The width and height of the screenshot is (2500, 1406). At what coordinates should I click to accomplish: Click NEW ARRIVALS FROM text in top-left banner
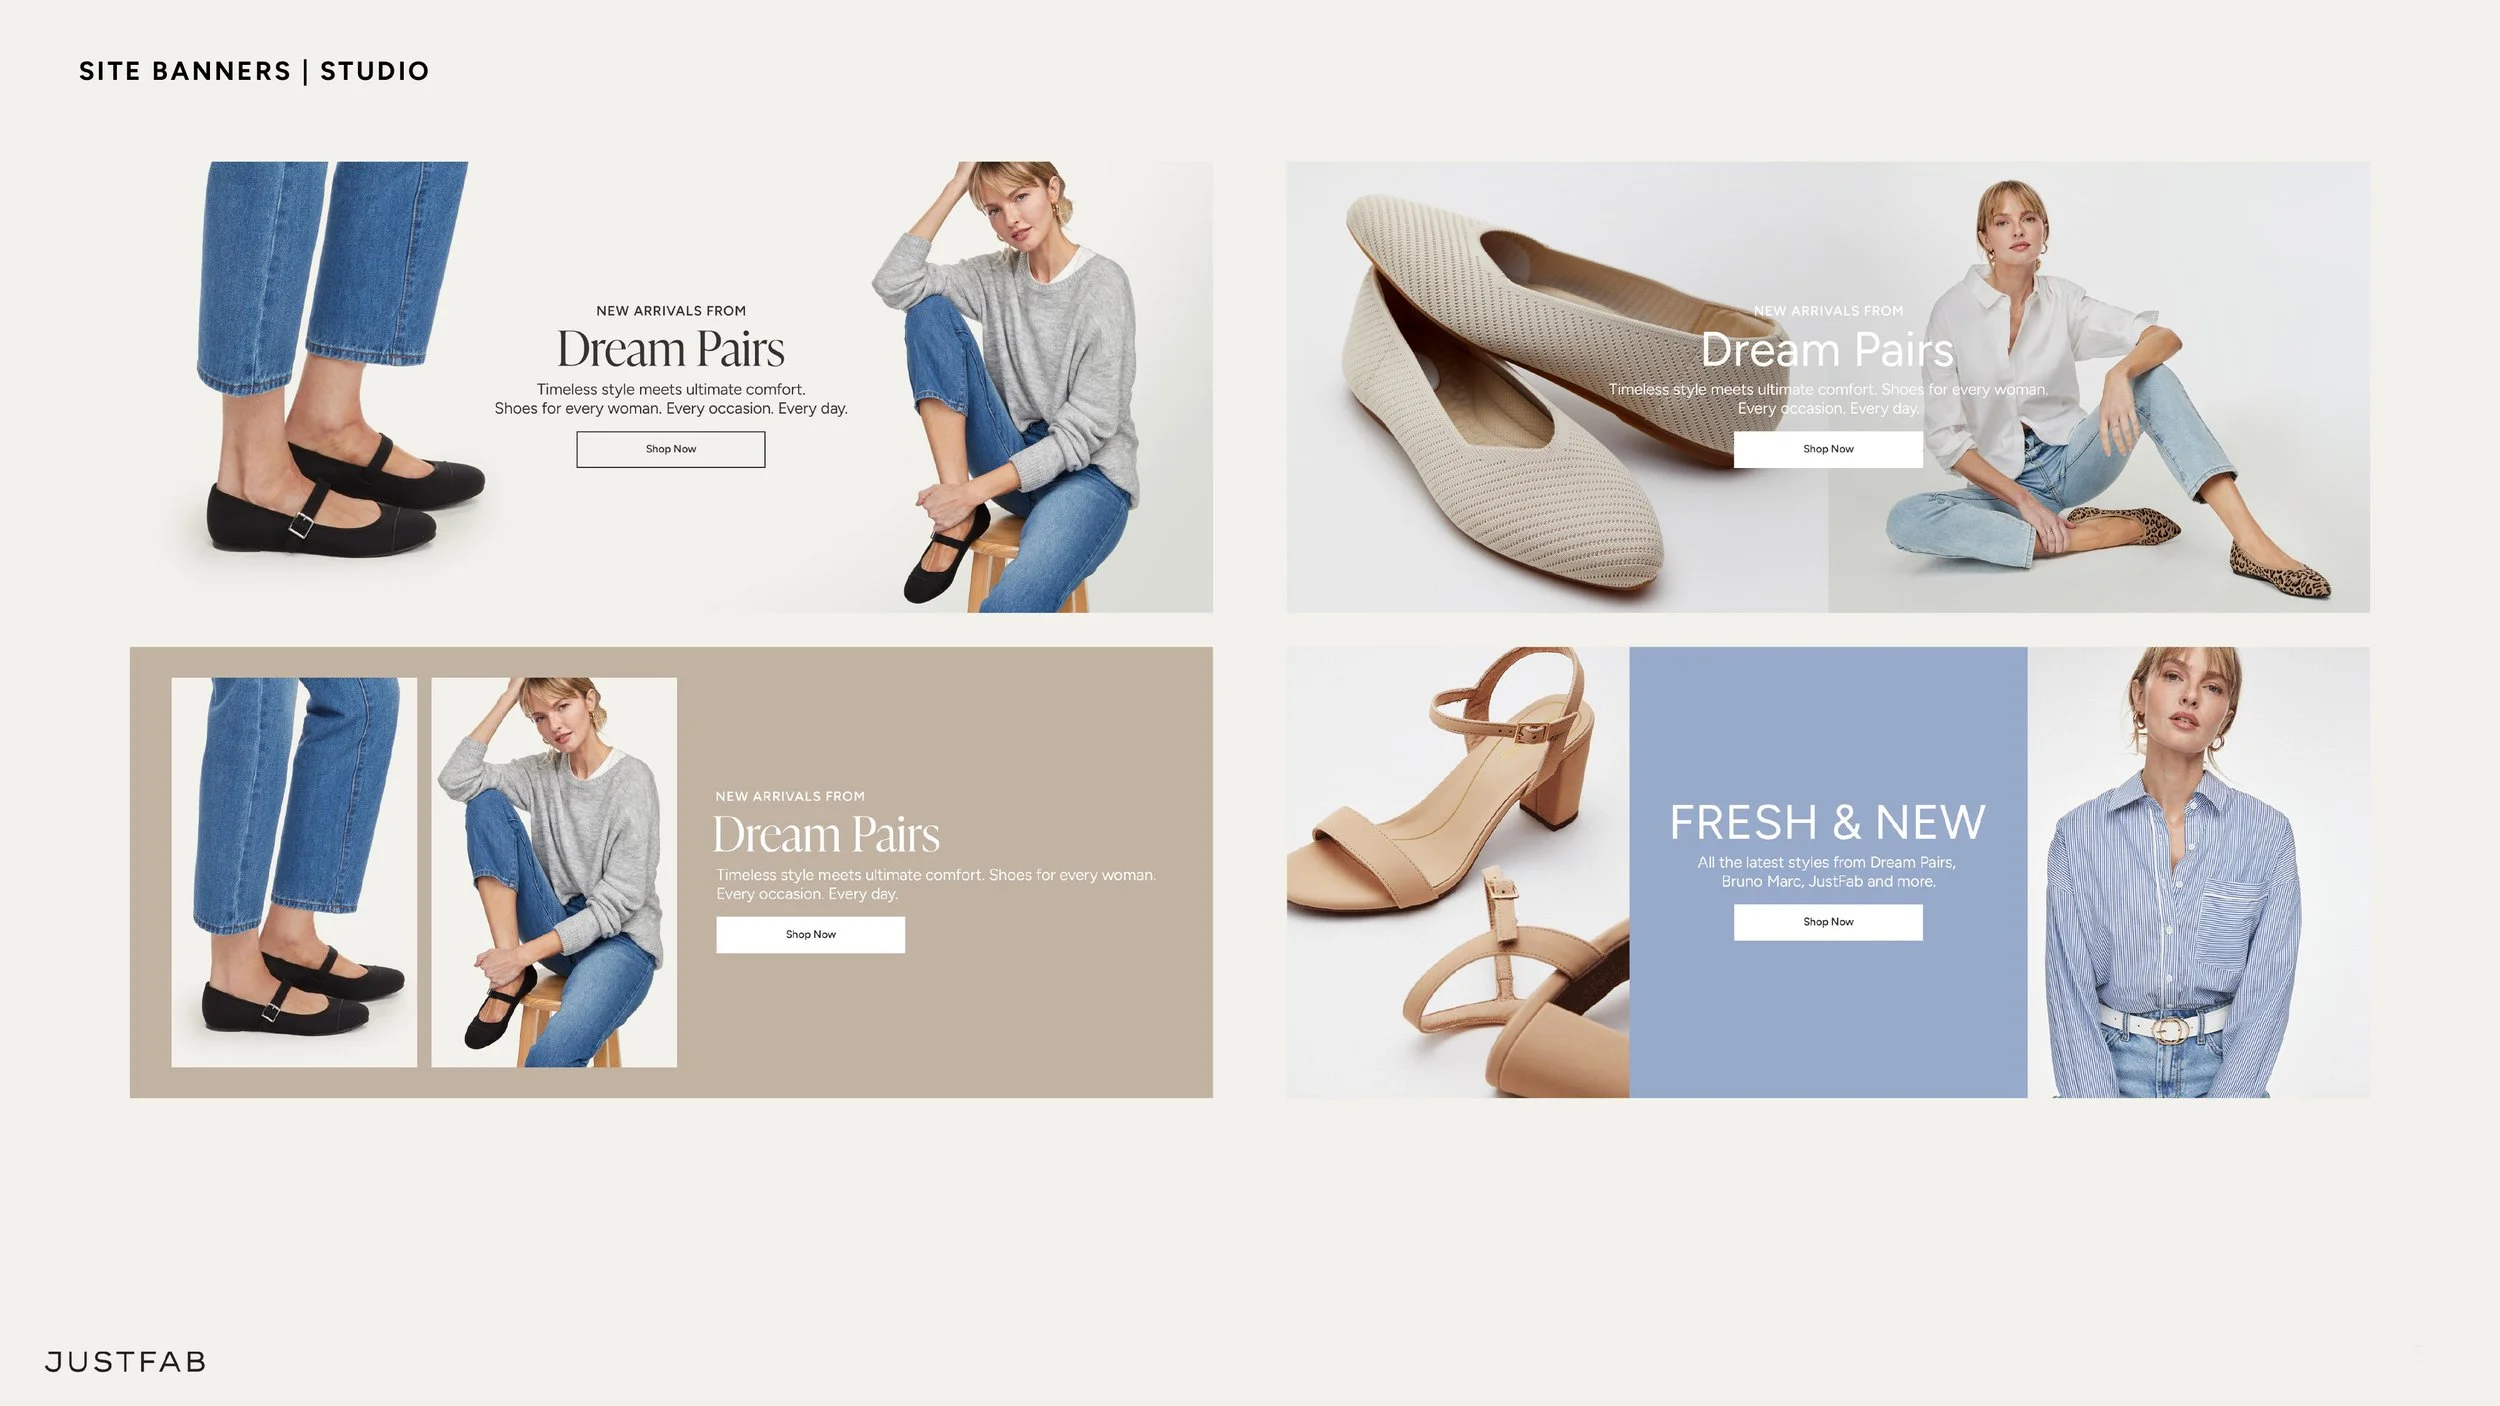[671, 311]
